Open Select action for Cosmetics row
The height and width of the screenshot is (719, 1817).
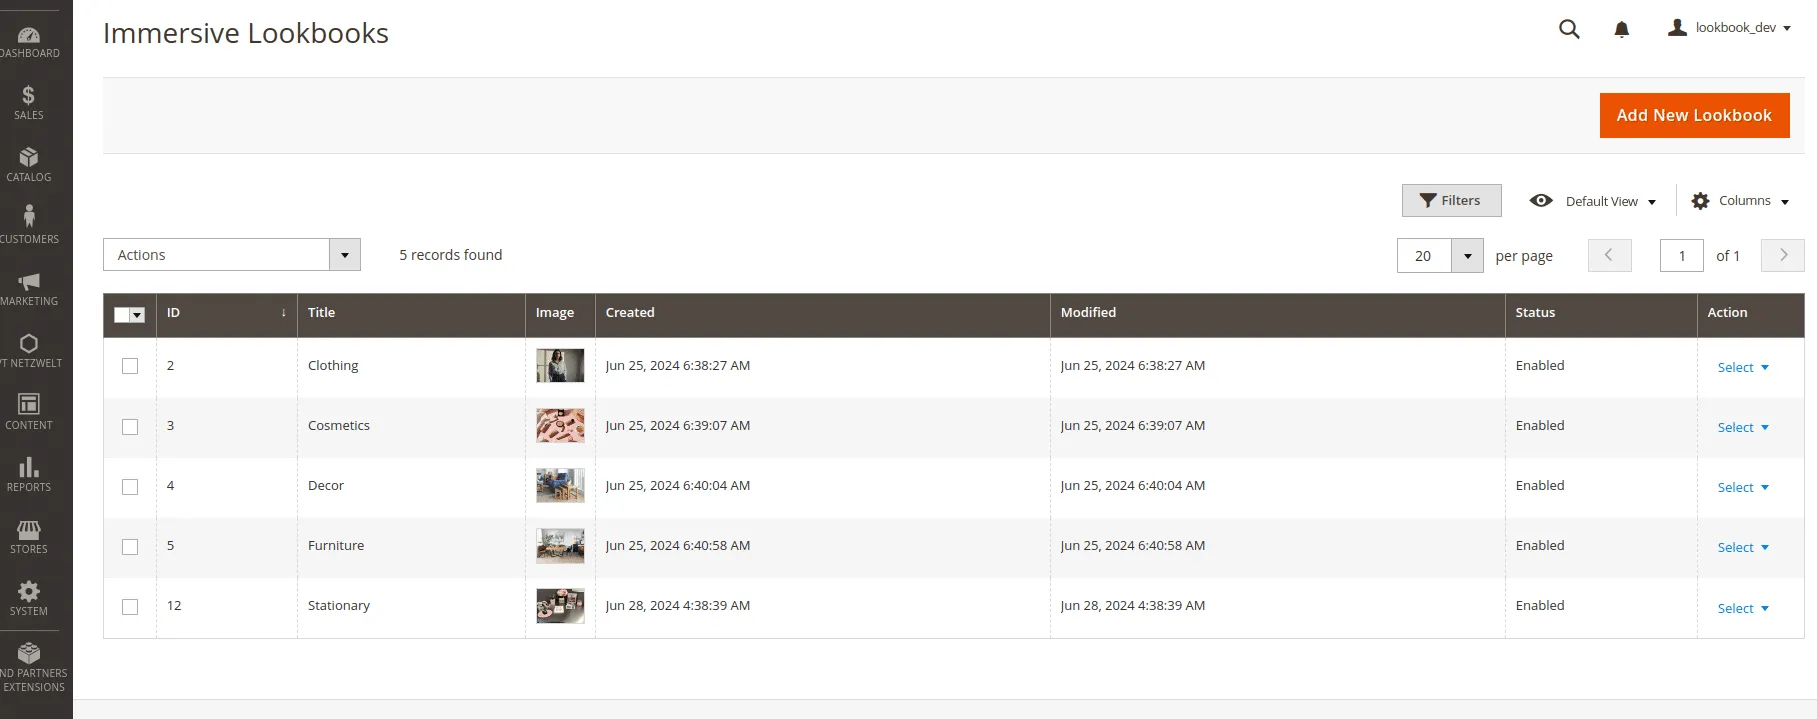1742,427
